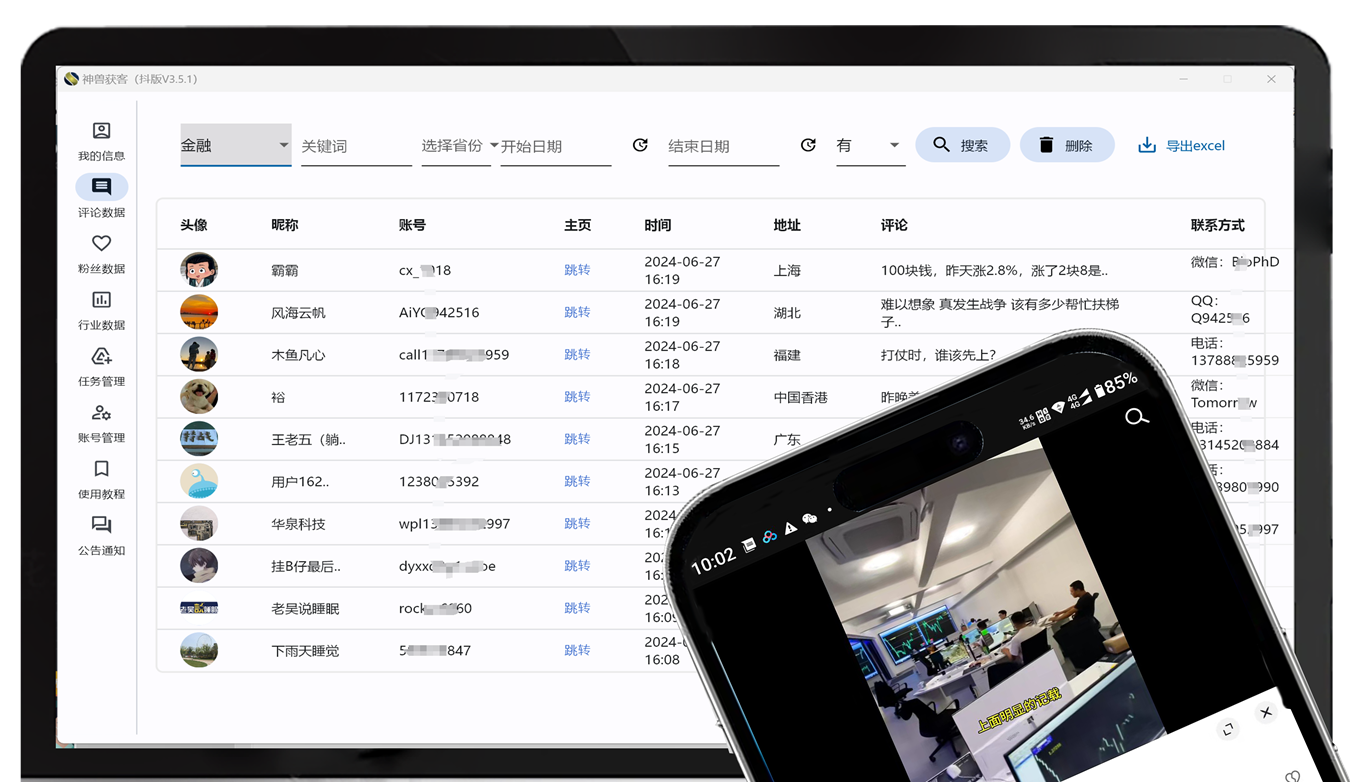The width and height of the screenshot is (1350, 782).
Task: Click 跳转 link in 老吴说睡眠 row
Action: pos(577,607)
